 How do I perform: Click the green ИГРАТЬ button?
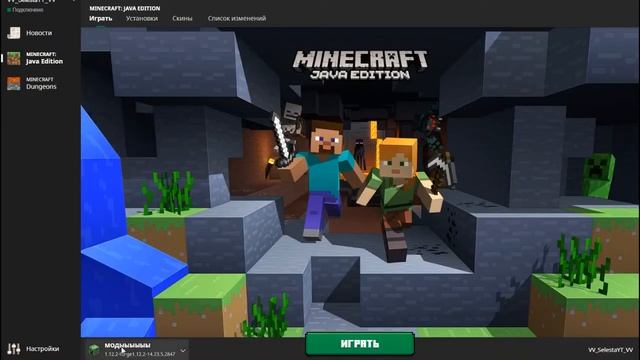(x=360, y=344)
